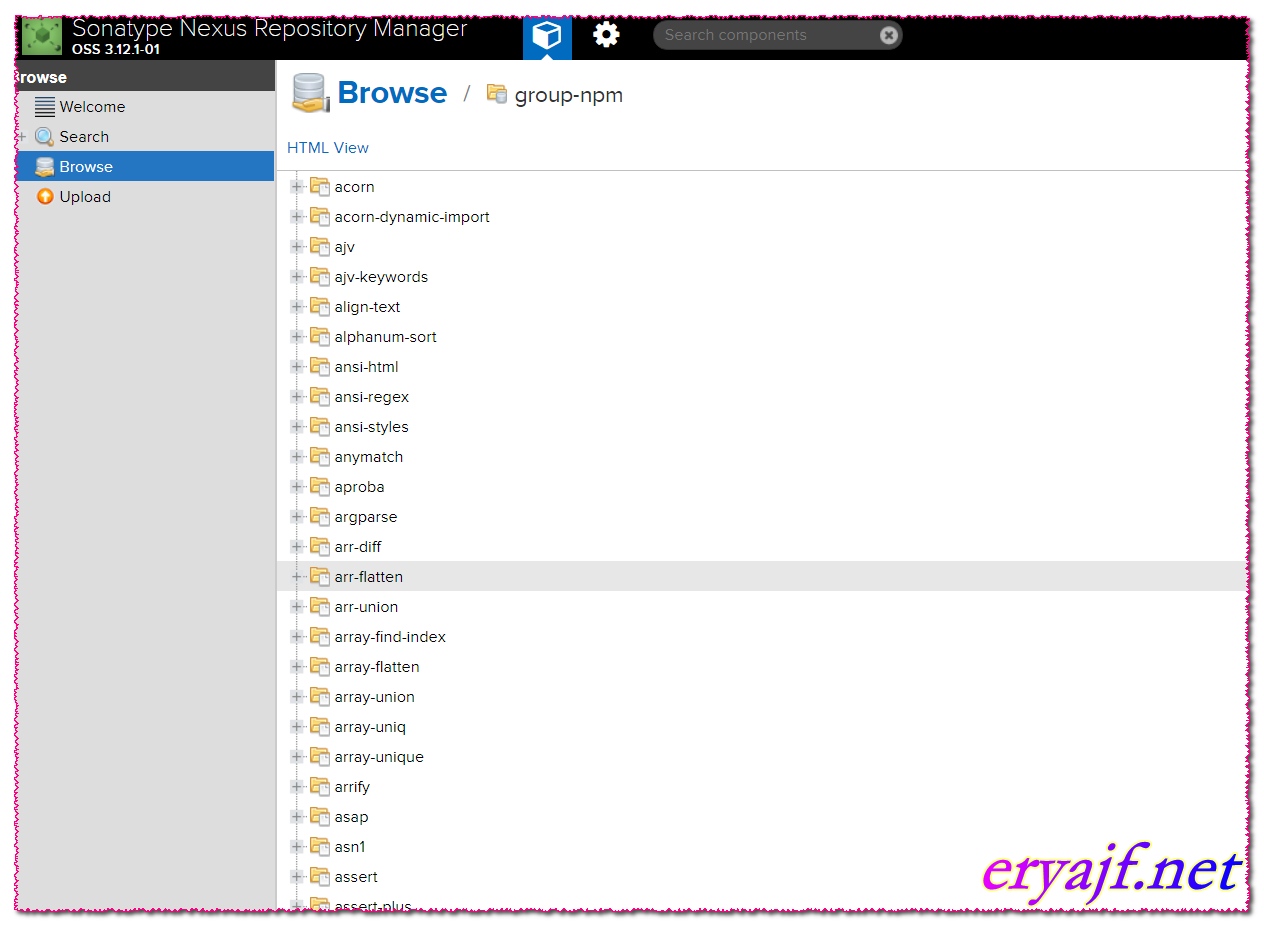
Task: Expand the assert folder
Action: click(x=297, y=877)
